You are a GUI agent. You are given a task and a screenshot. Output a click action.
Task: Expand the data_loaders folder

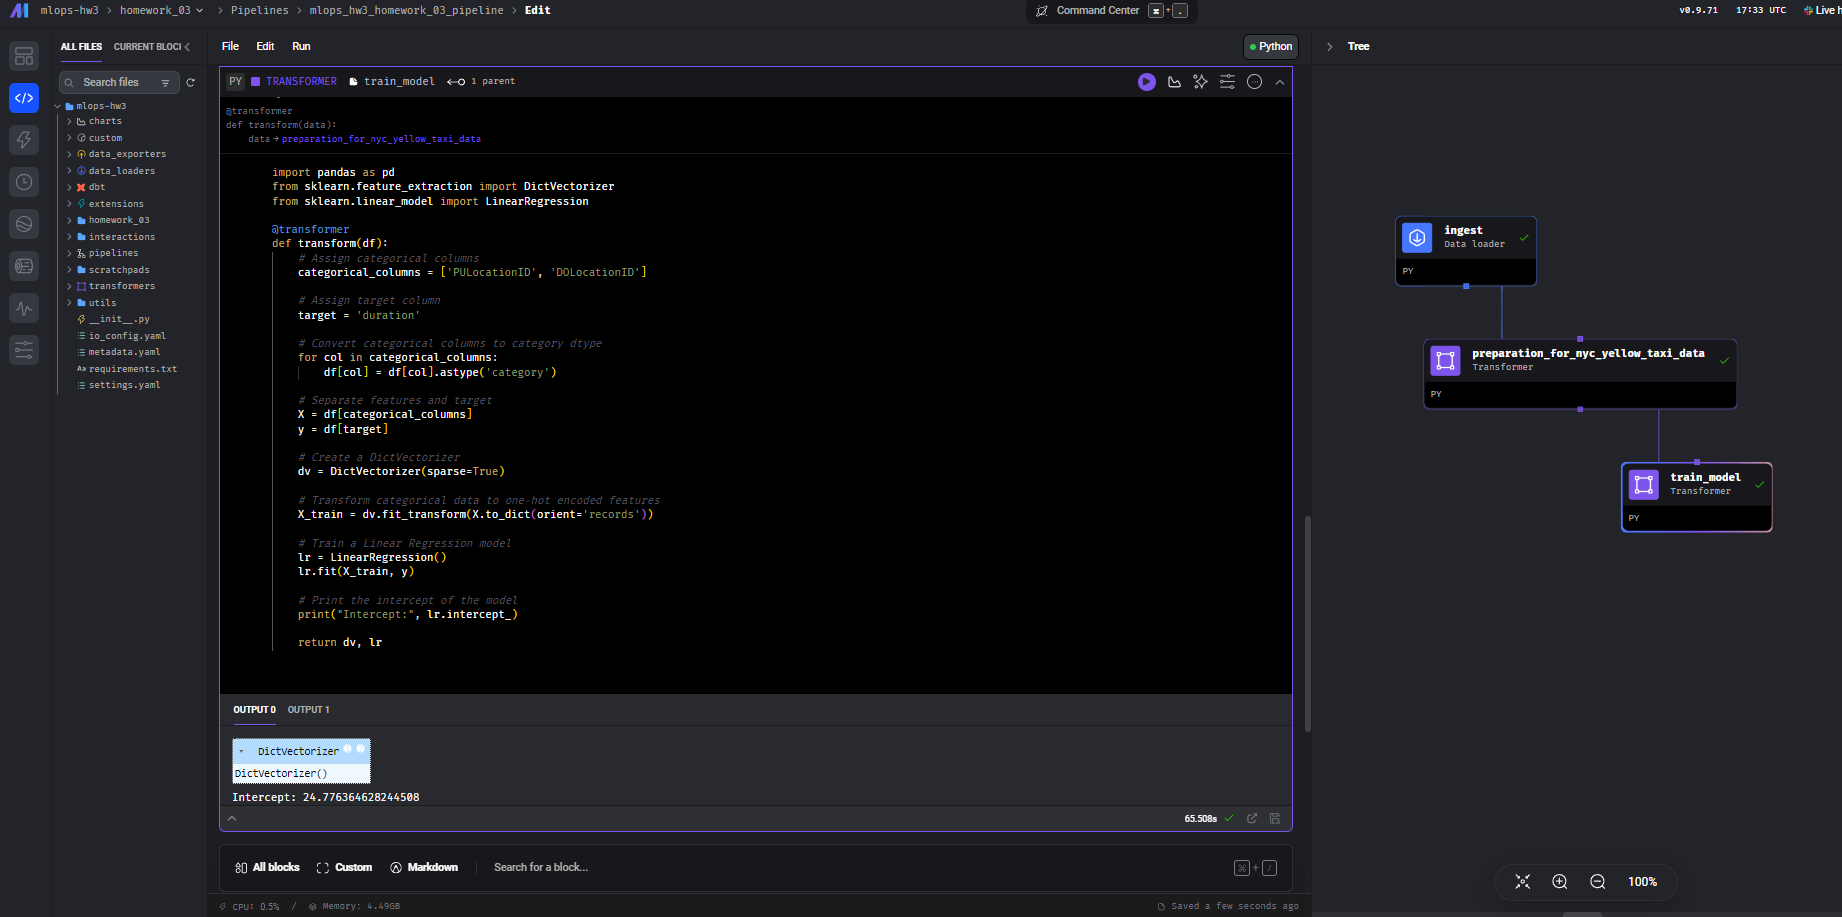pyautogui.click(x=69, y=171)
